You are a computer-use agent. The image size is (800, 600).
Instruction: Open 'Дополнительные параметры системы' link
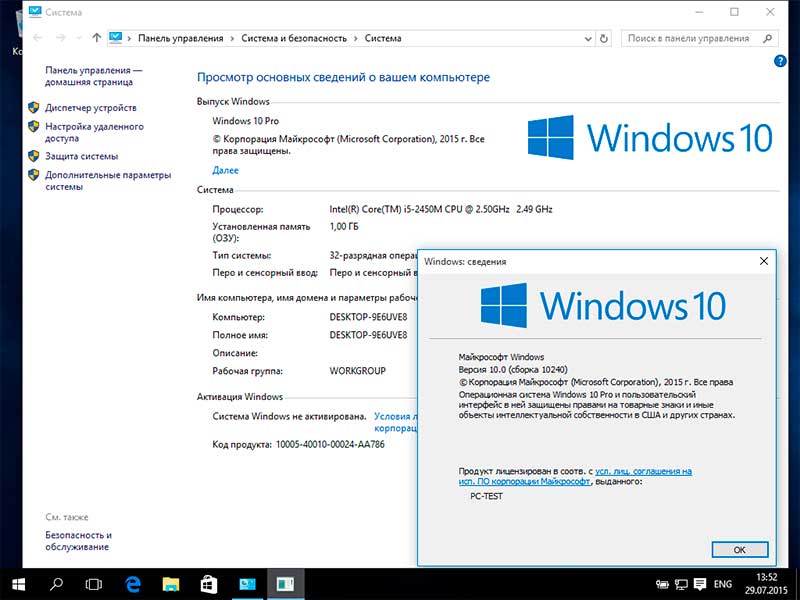(x=108, y=181)
